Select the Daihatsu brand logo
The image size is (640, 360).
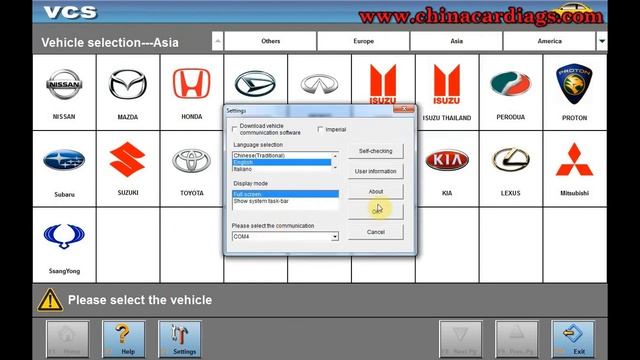(x=255, y=84)
